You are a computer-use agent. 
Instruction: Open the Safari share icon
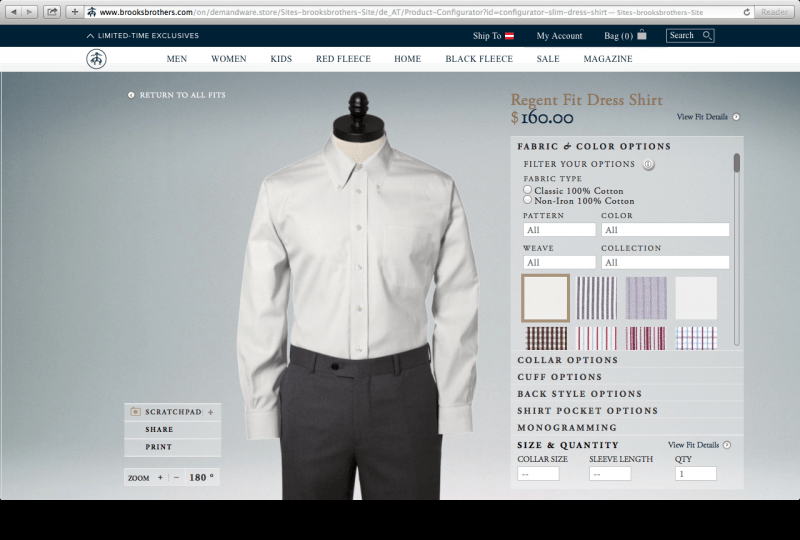52,12
